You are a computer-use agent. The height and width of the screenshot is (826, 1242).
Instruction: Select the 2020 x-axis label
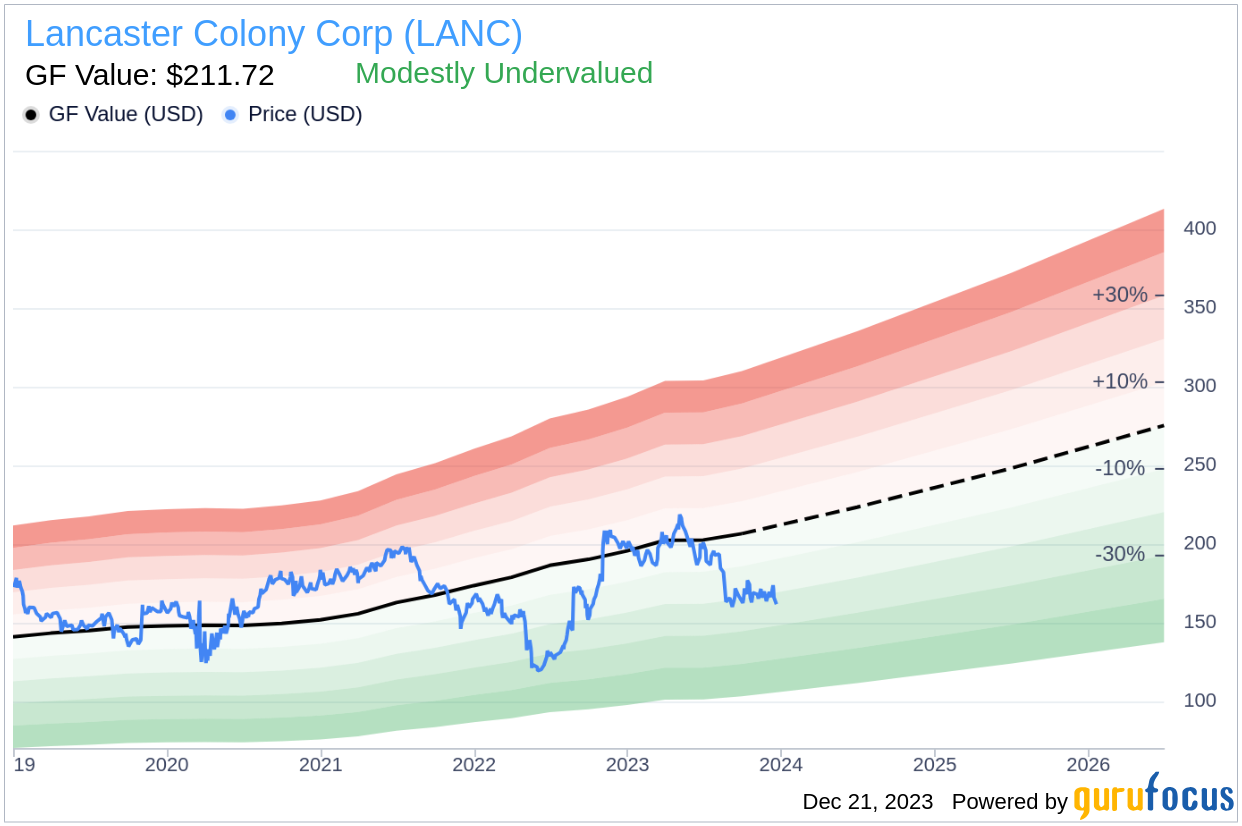coord(167,766)
